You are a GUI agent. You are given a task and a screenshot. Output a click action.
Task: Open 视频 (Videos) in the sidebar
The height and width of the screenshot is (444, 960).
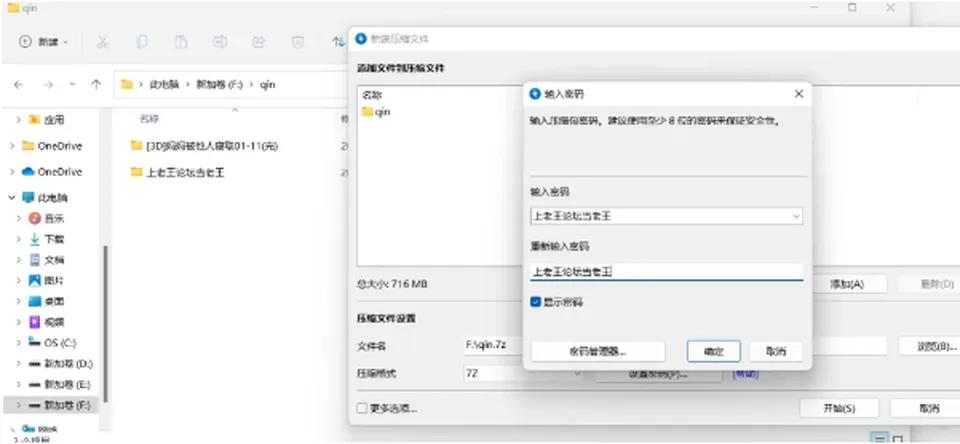click(x=54, y=322)
